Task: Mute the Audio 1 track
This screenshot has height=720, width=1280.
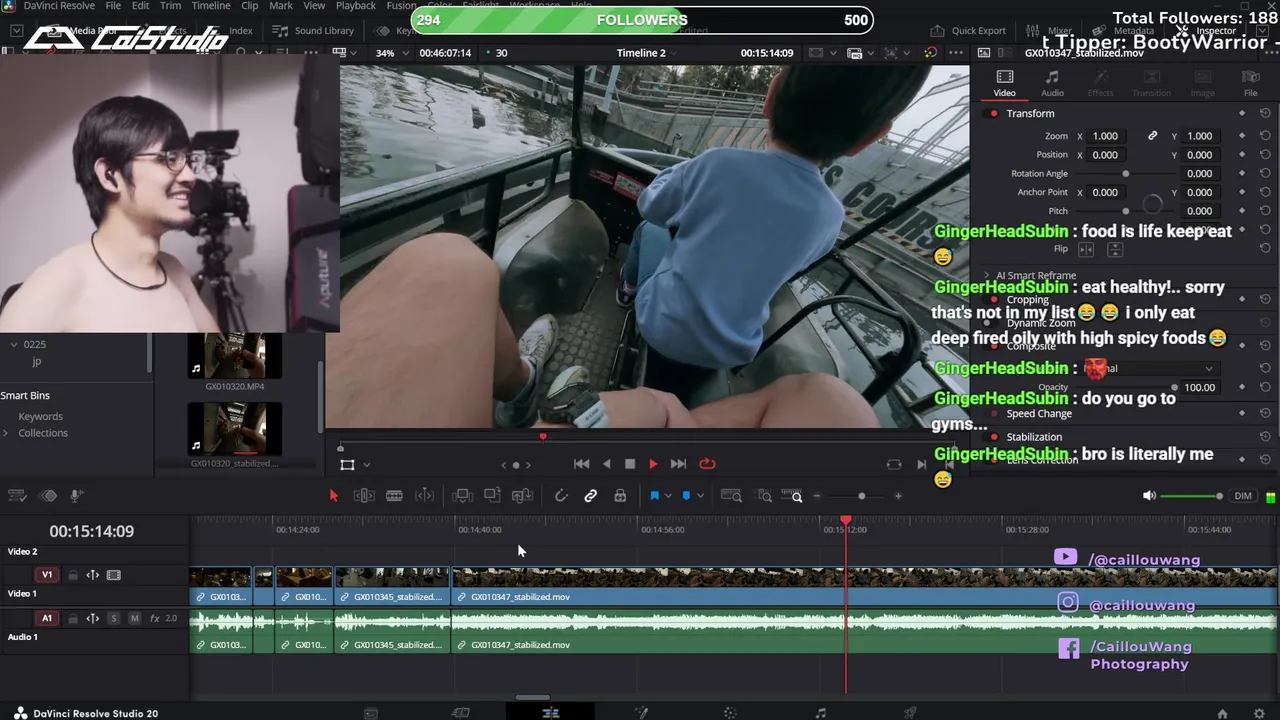Action: [134, 619]
